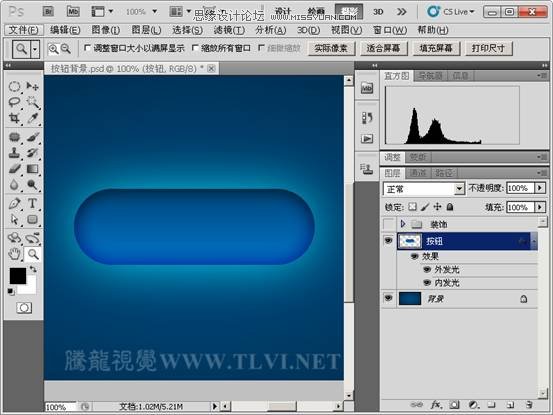This screenshot has height=415, width=553.
Task: Select the Lasso tool
Action: [14, 102]
